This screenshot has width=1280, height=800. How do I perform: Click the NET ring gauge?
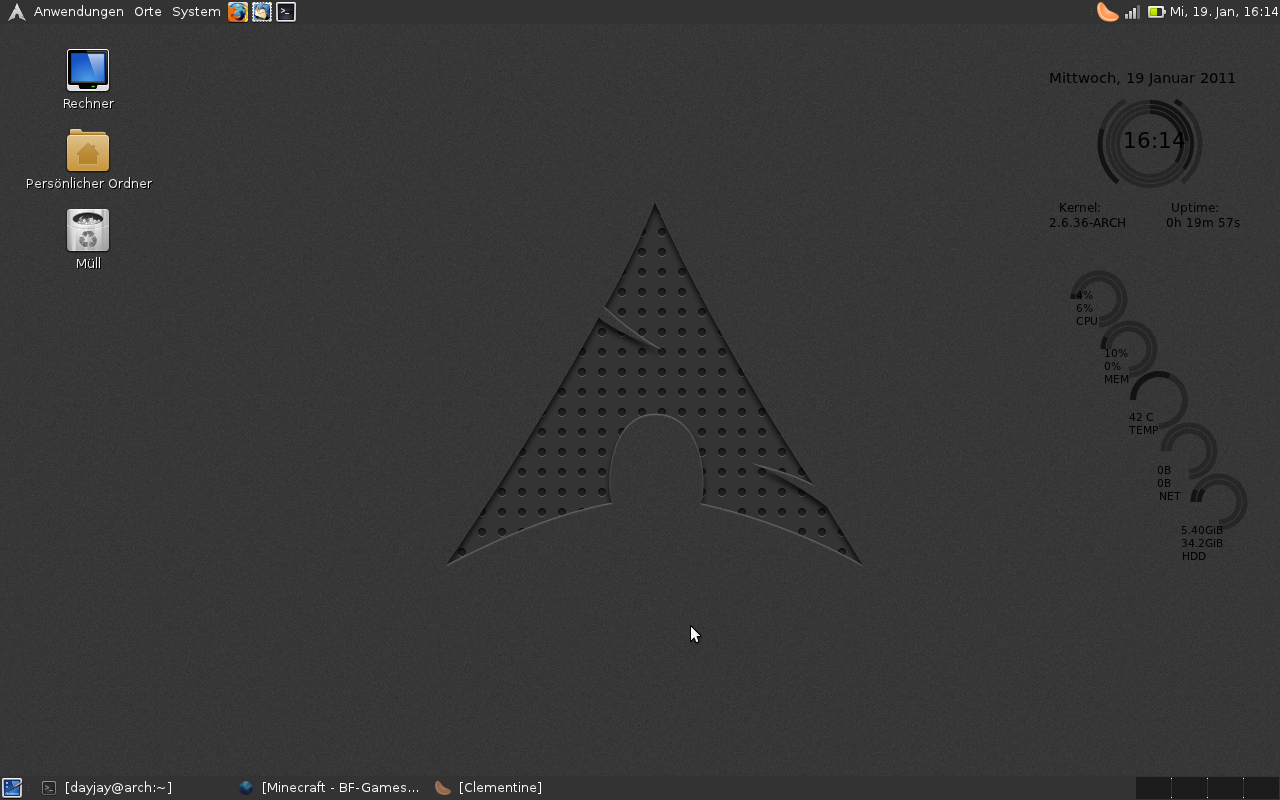click(x=1188, y=452)
